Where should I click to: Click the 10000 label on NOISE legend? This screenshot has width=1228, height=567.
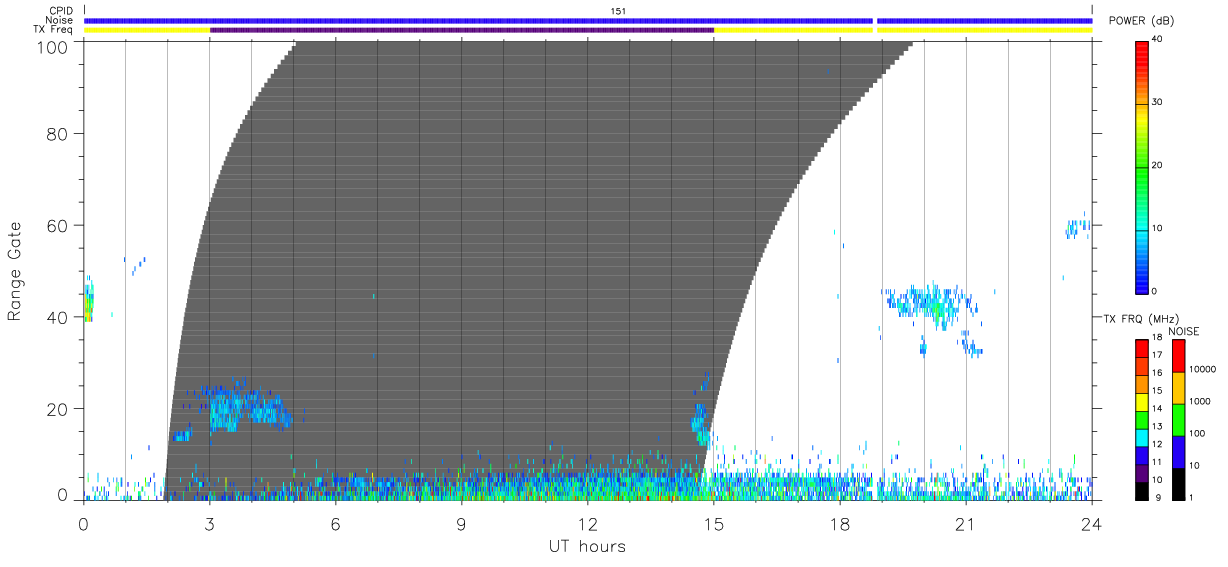coord(1203,368)
